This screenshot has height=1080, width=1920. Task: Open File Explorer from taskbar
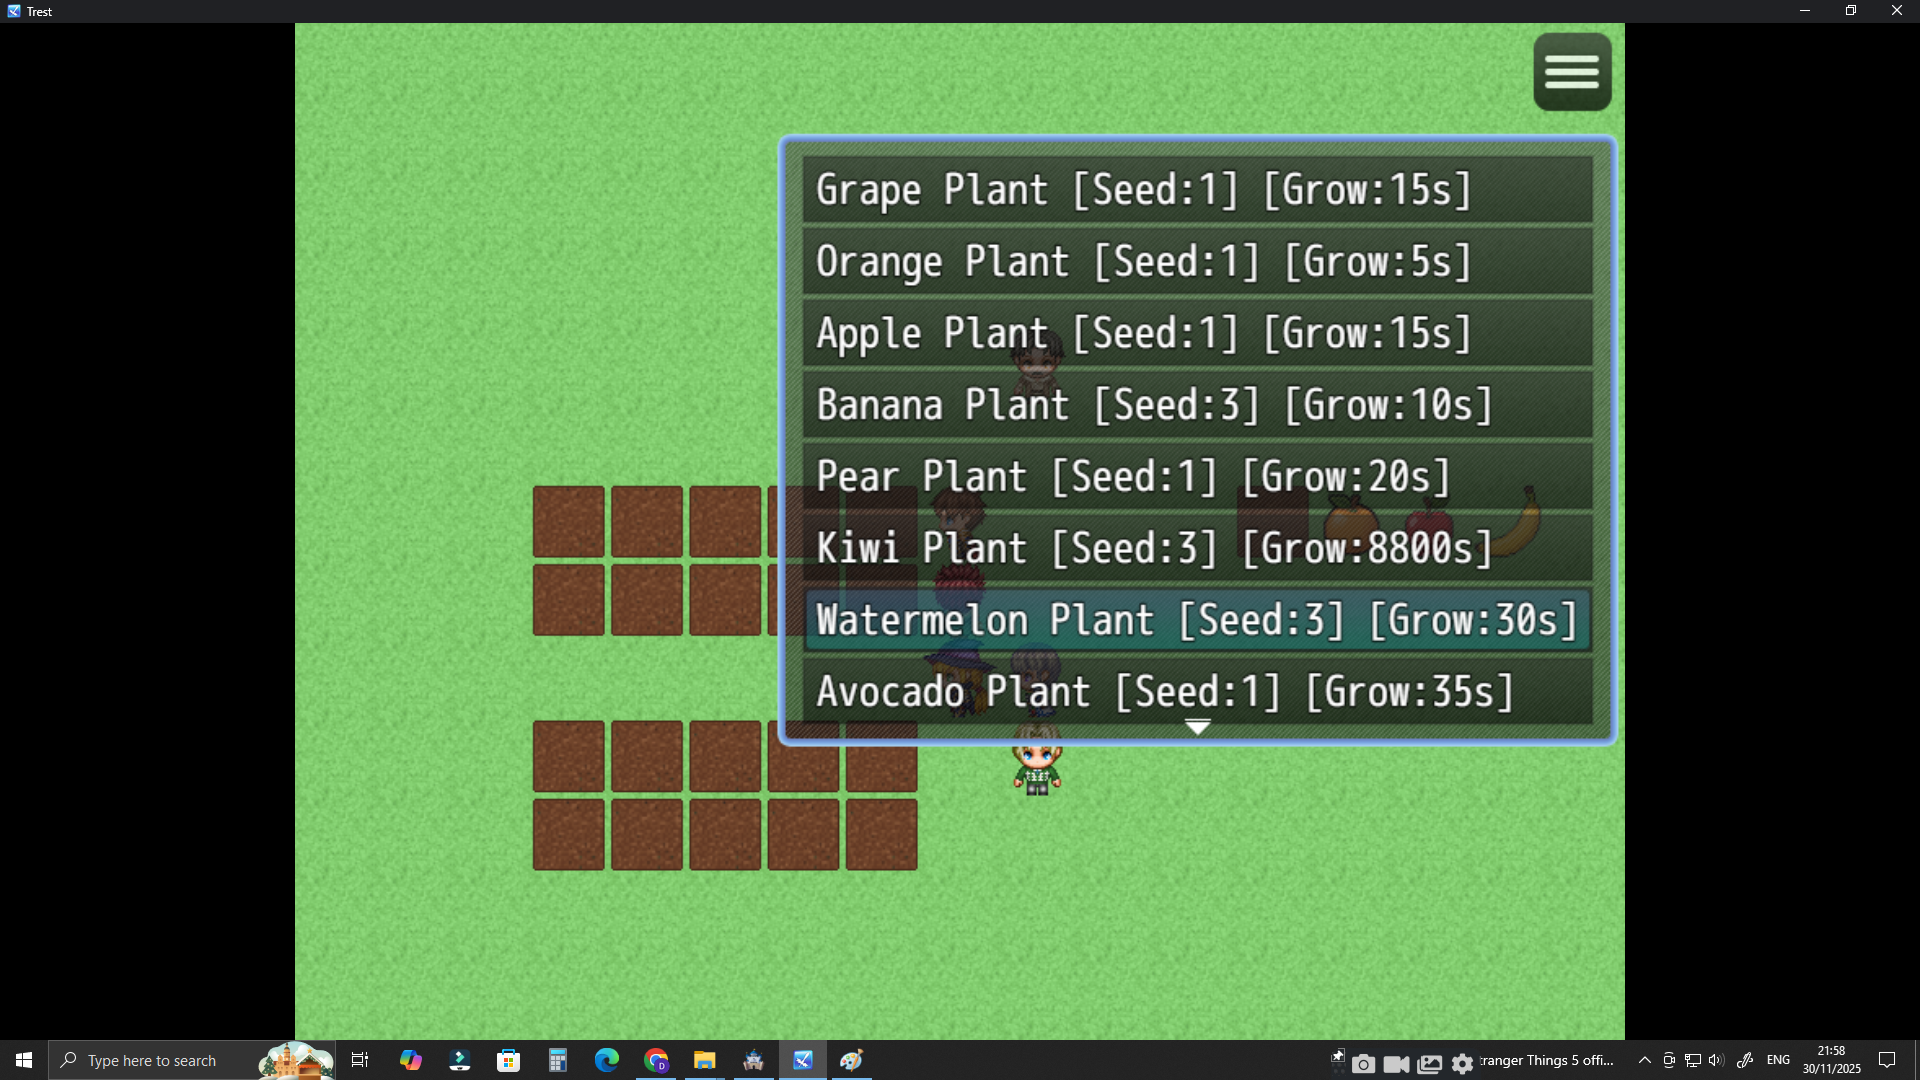tap(705, 1060)
